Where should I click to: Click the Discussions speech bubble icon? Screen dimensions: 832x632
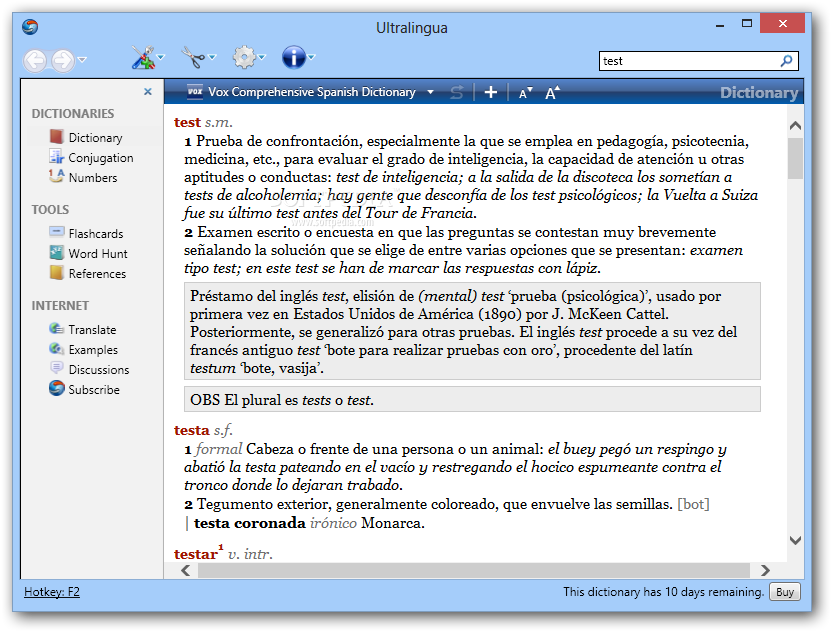point(56,368)
